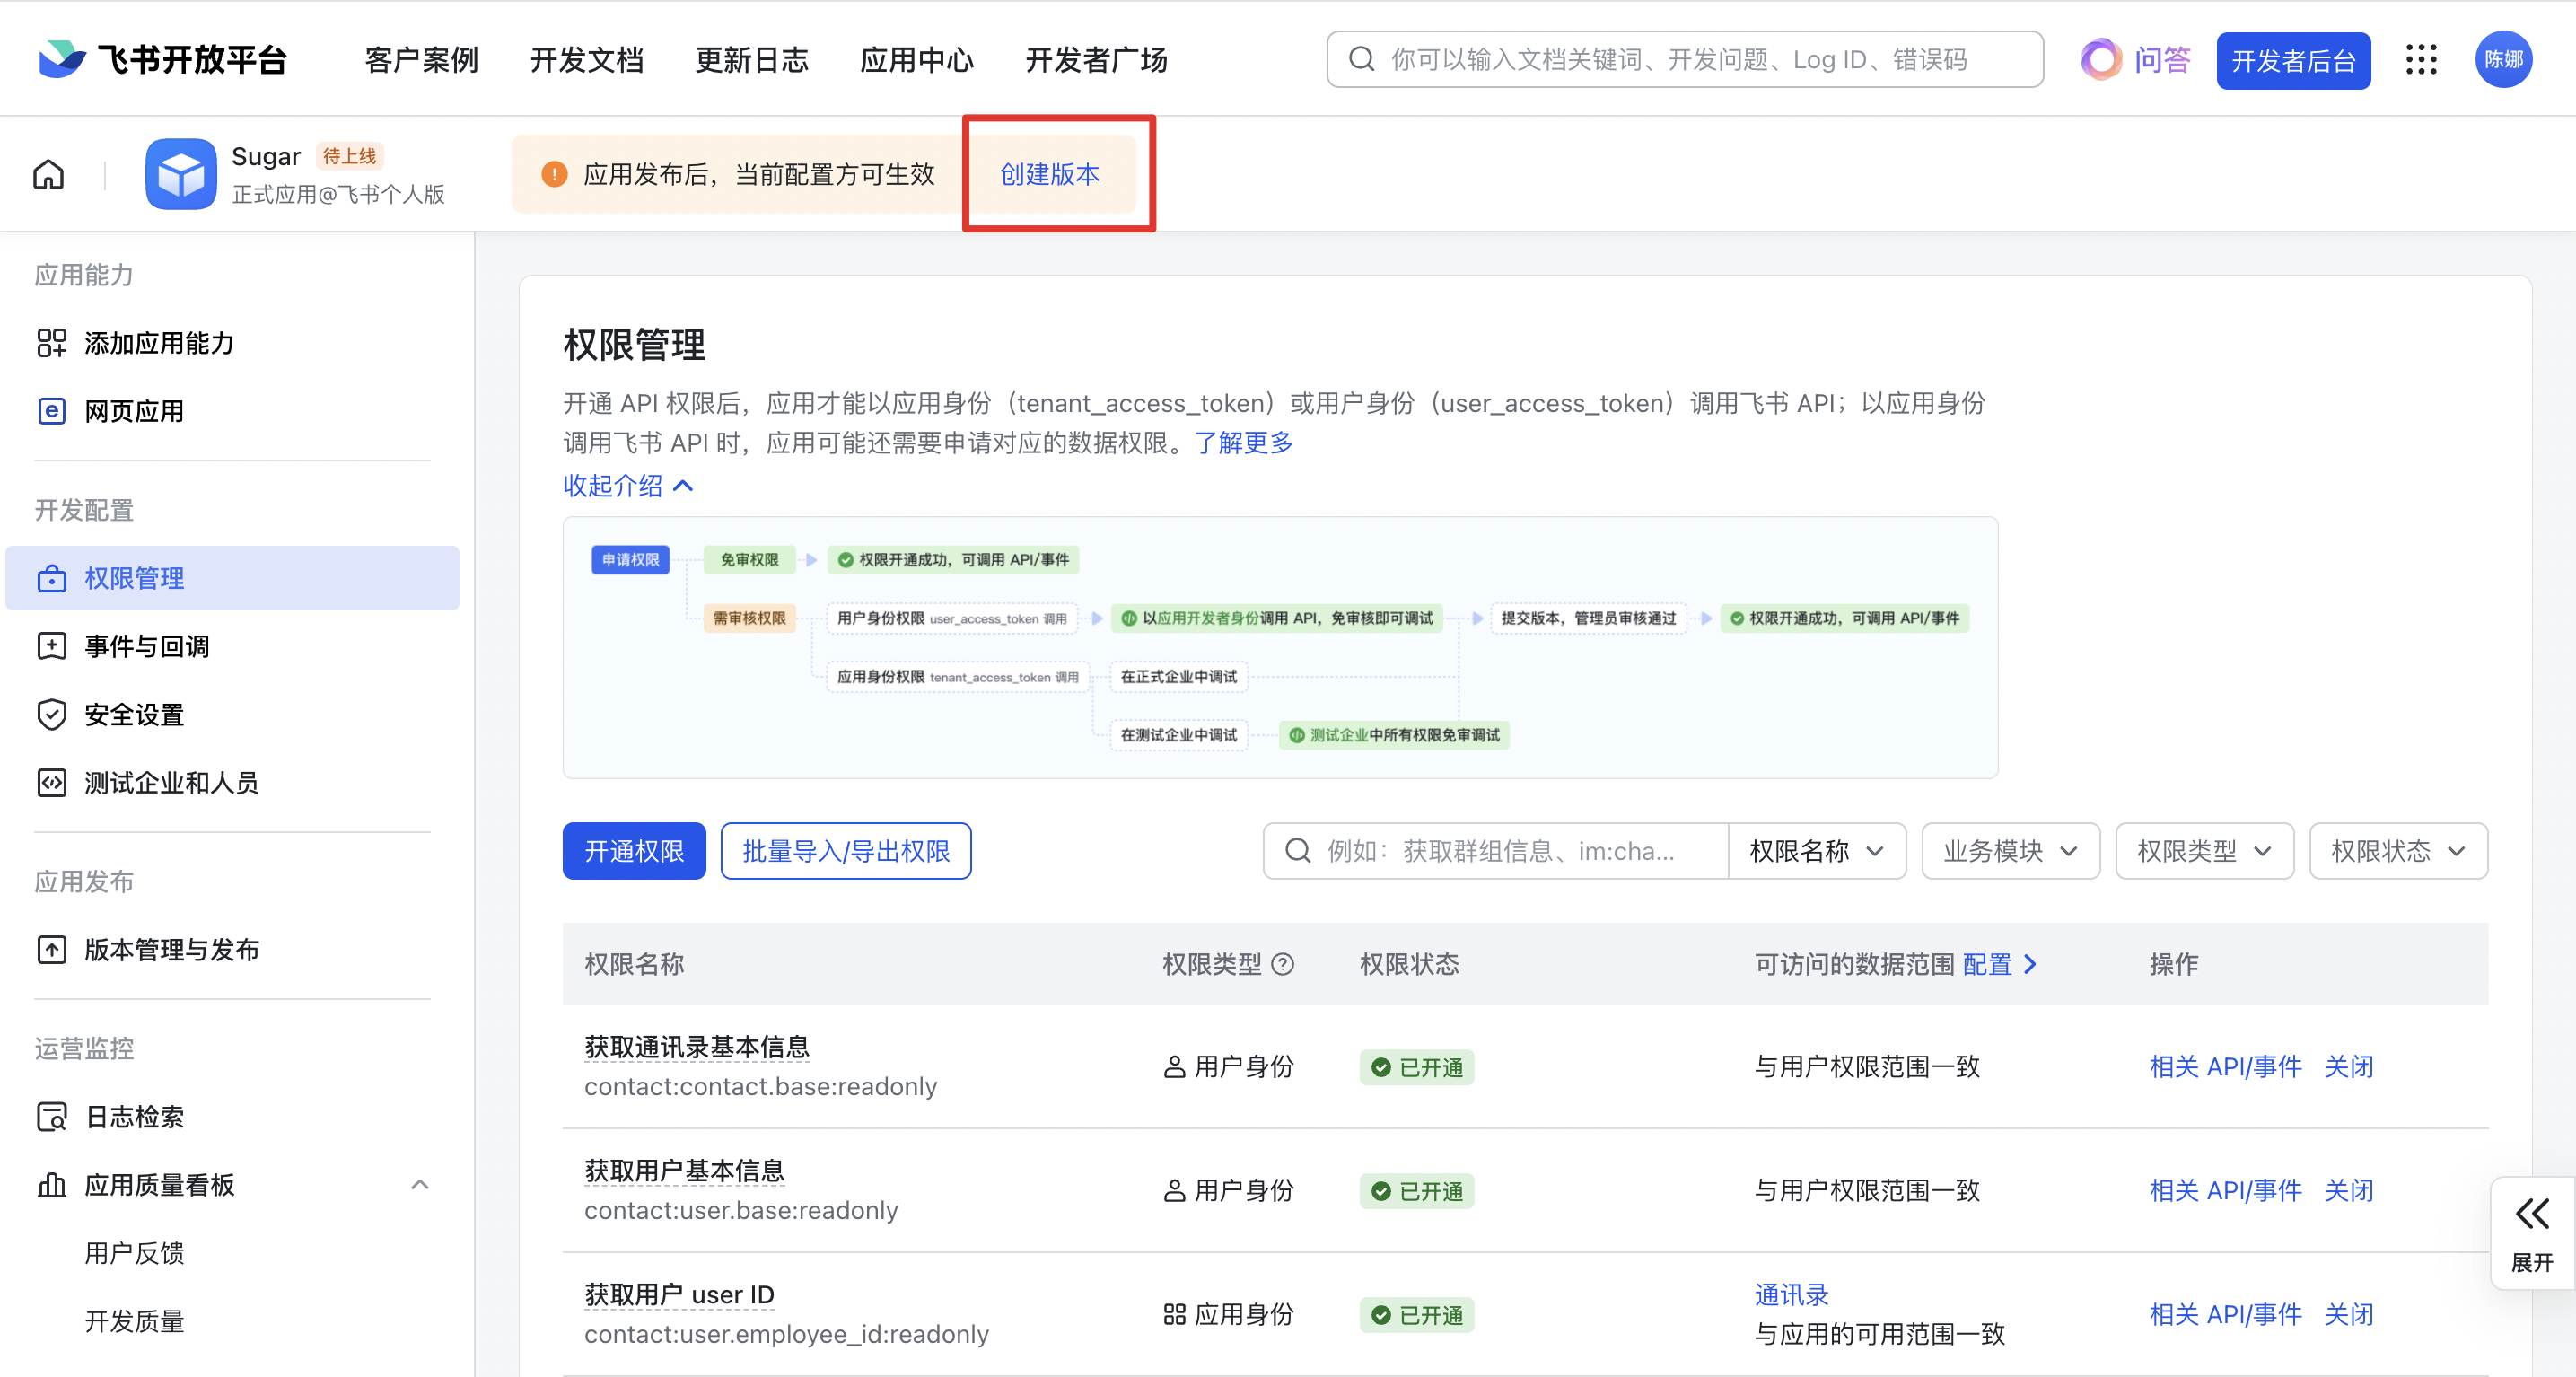Screen dimensions: 2576x1377
Task: Open 相关 API/事件 for 获取用户基本信息
Action: tap(2226, 1191)
